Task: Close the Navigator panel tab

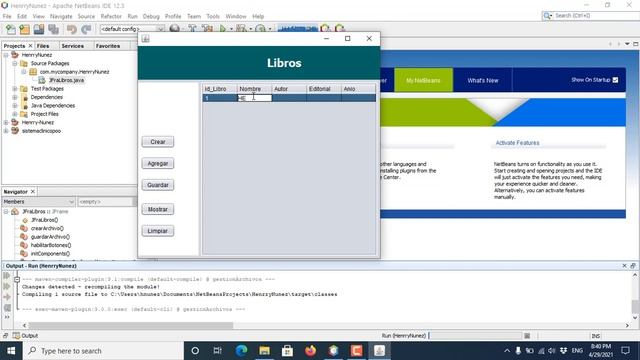Action: tap(33, 191)
